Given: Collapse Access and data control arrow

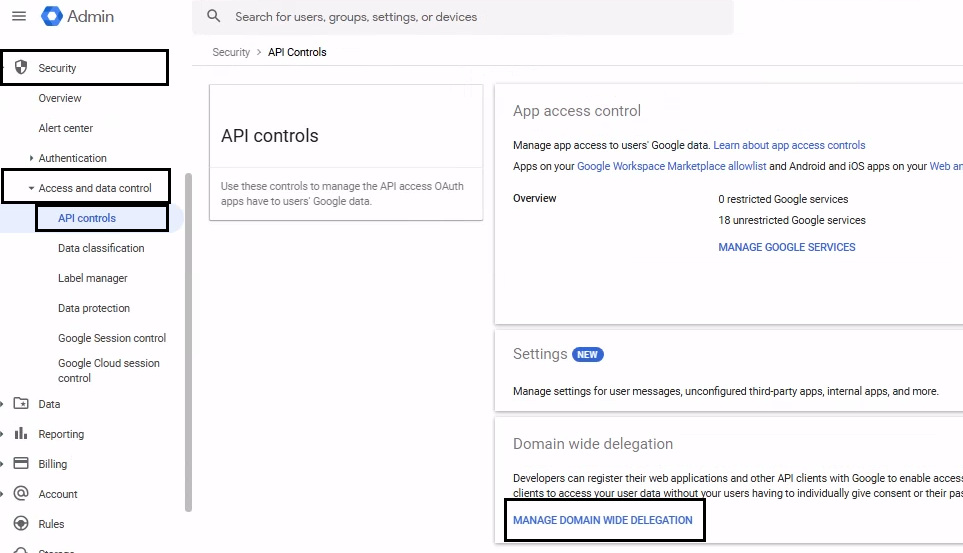Looking at the screenshot, I should coord(31,188).
